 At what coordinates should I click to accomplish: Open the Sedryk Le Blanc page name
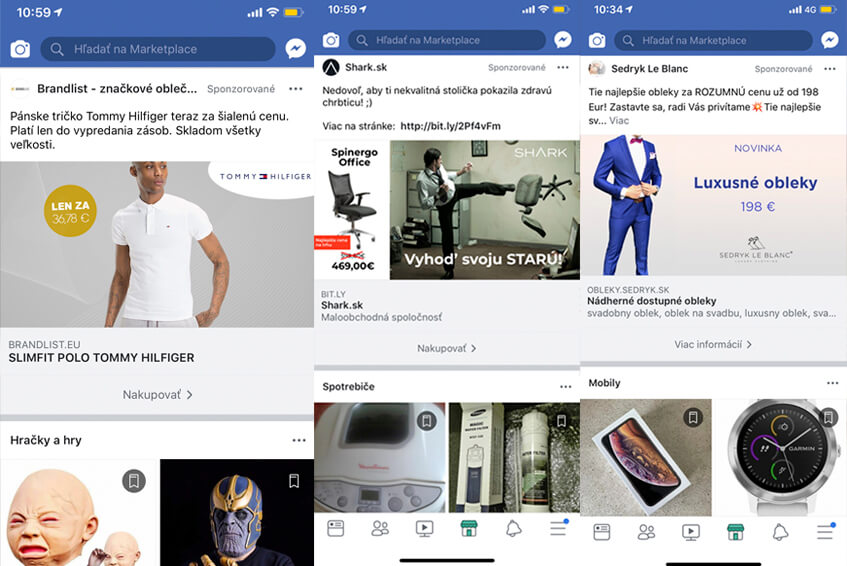(x=649, y=69)
